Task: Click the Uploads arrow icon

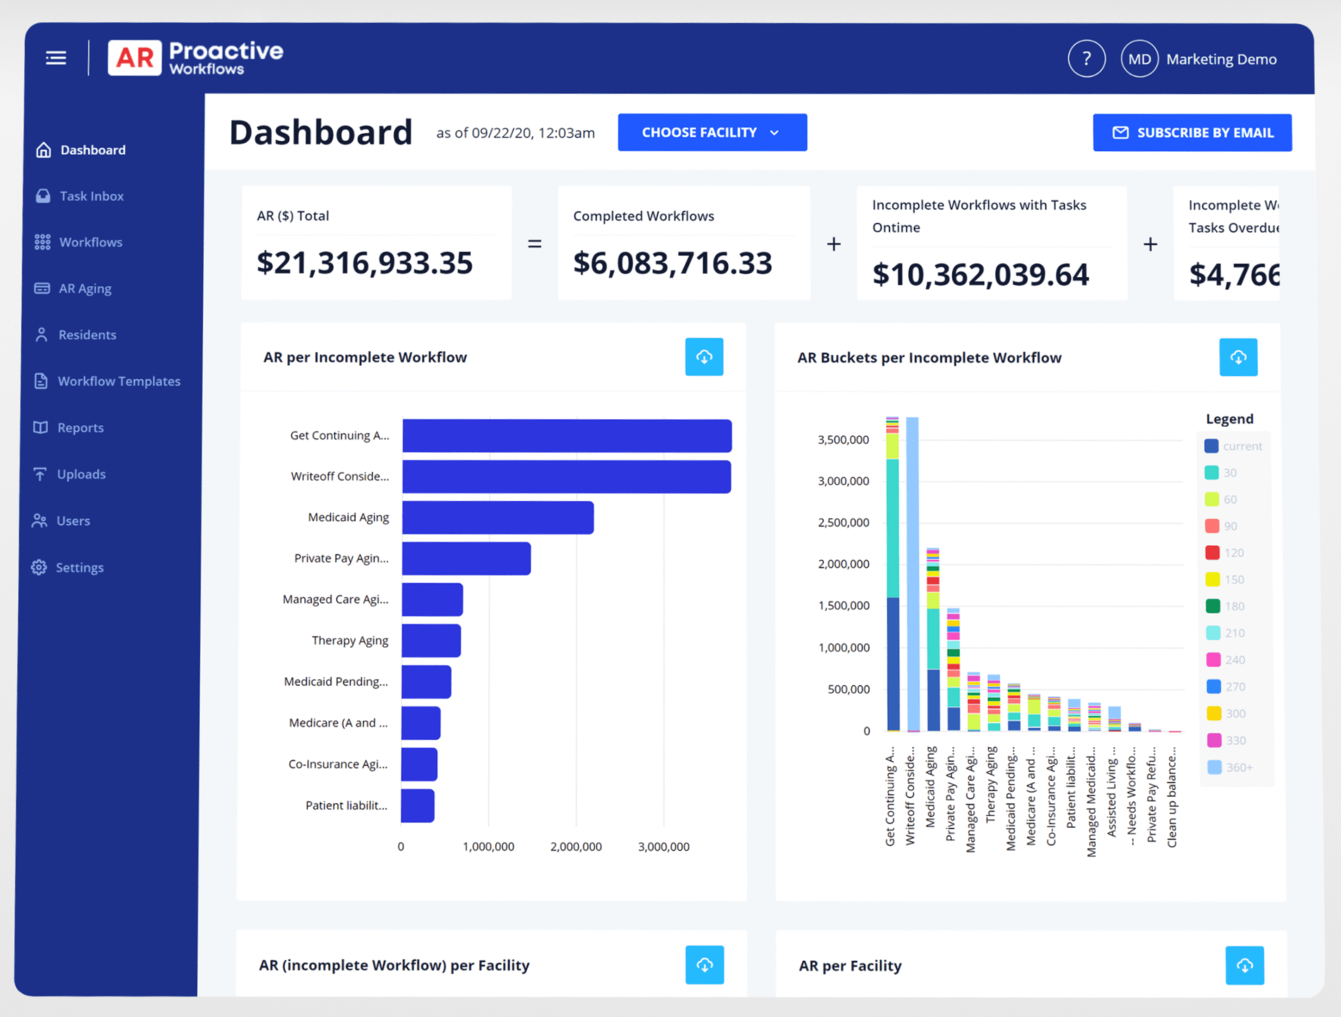Action: pos(40,474)
